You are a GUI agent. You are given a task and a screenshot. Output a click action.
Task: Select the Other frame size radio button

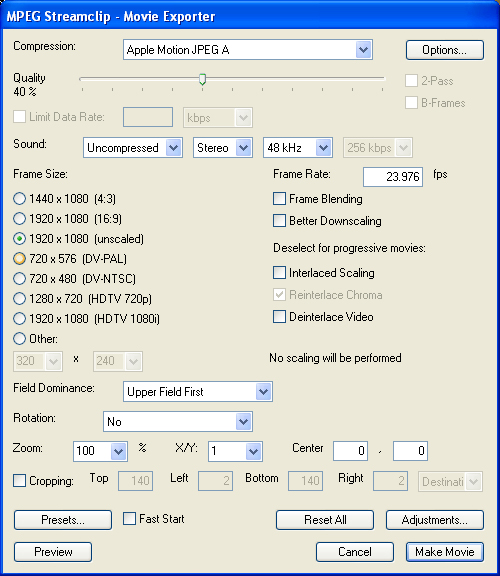coord(19,338)
